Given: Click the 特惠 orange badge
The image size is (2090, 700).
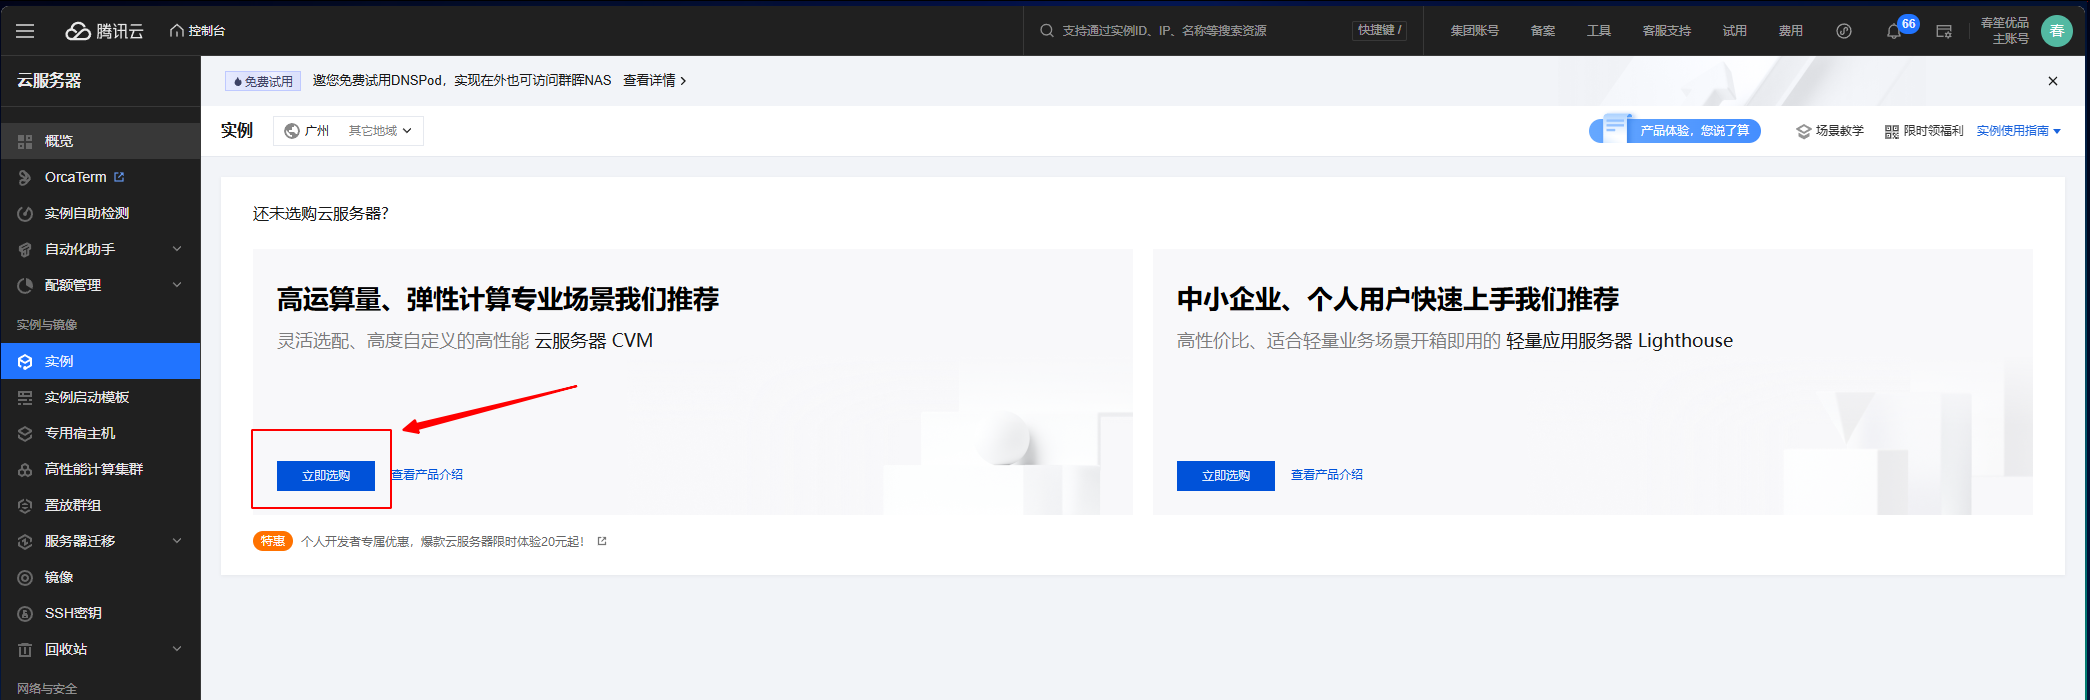Looking at the screenshot, I should click(272, 541).
